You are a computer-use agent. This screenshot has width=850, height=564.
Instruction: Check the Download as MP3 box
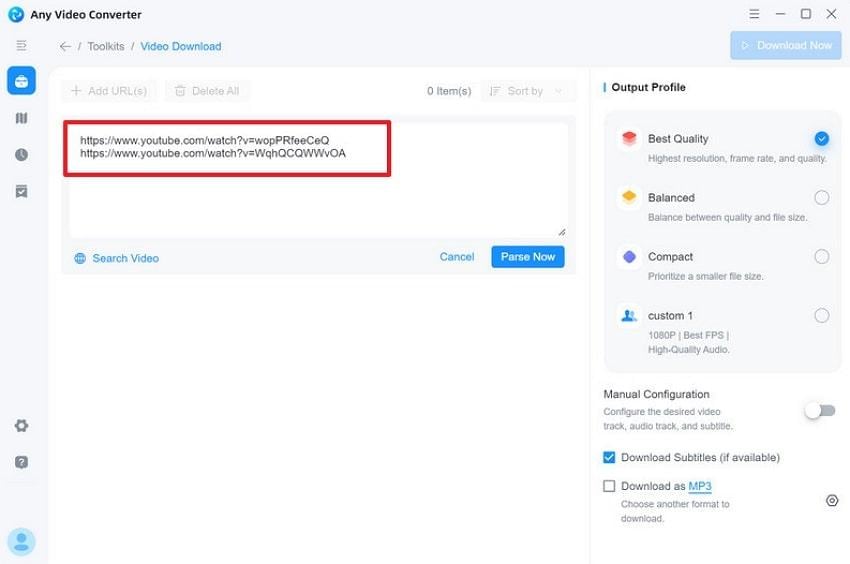tap(609, 486)
